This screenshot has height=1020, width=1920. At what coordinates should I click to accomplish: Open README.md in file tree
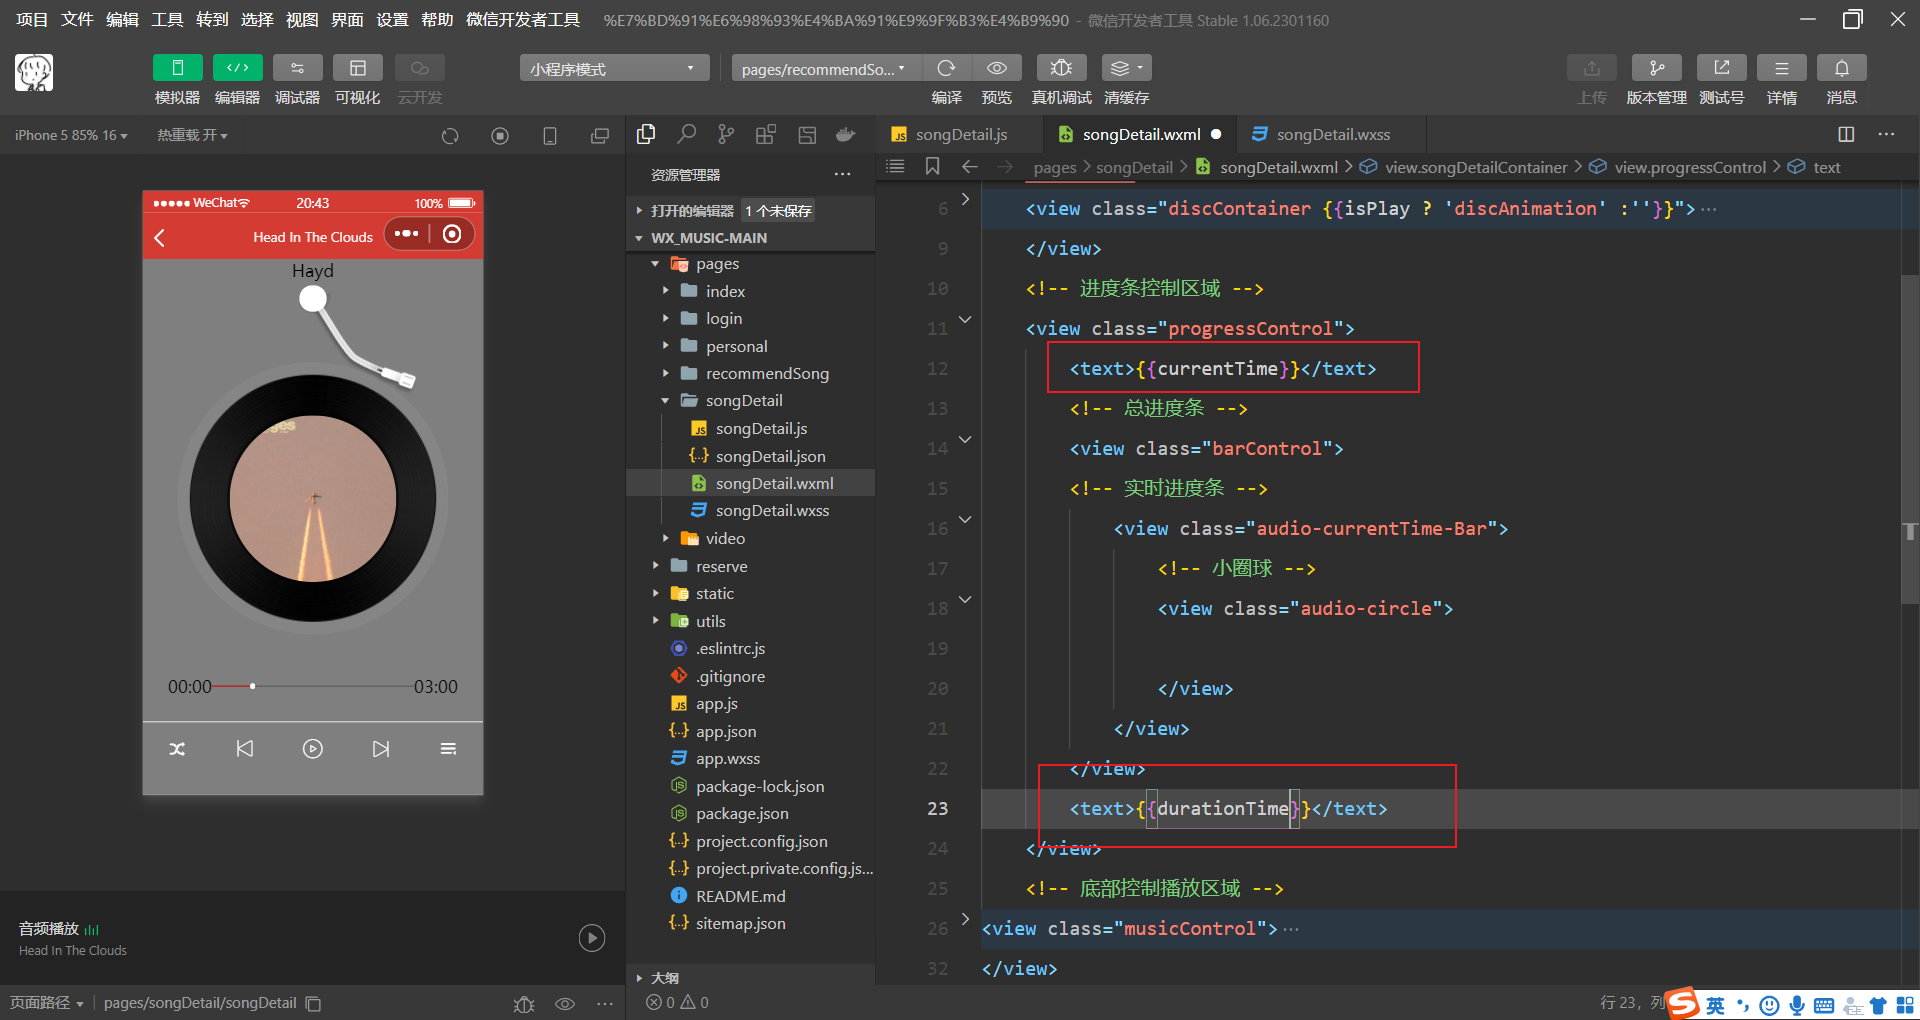(740, 896)
